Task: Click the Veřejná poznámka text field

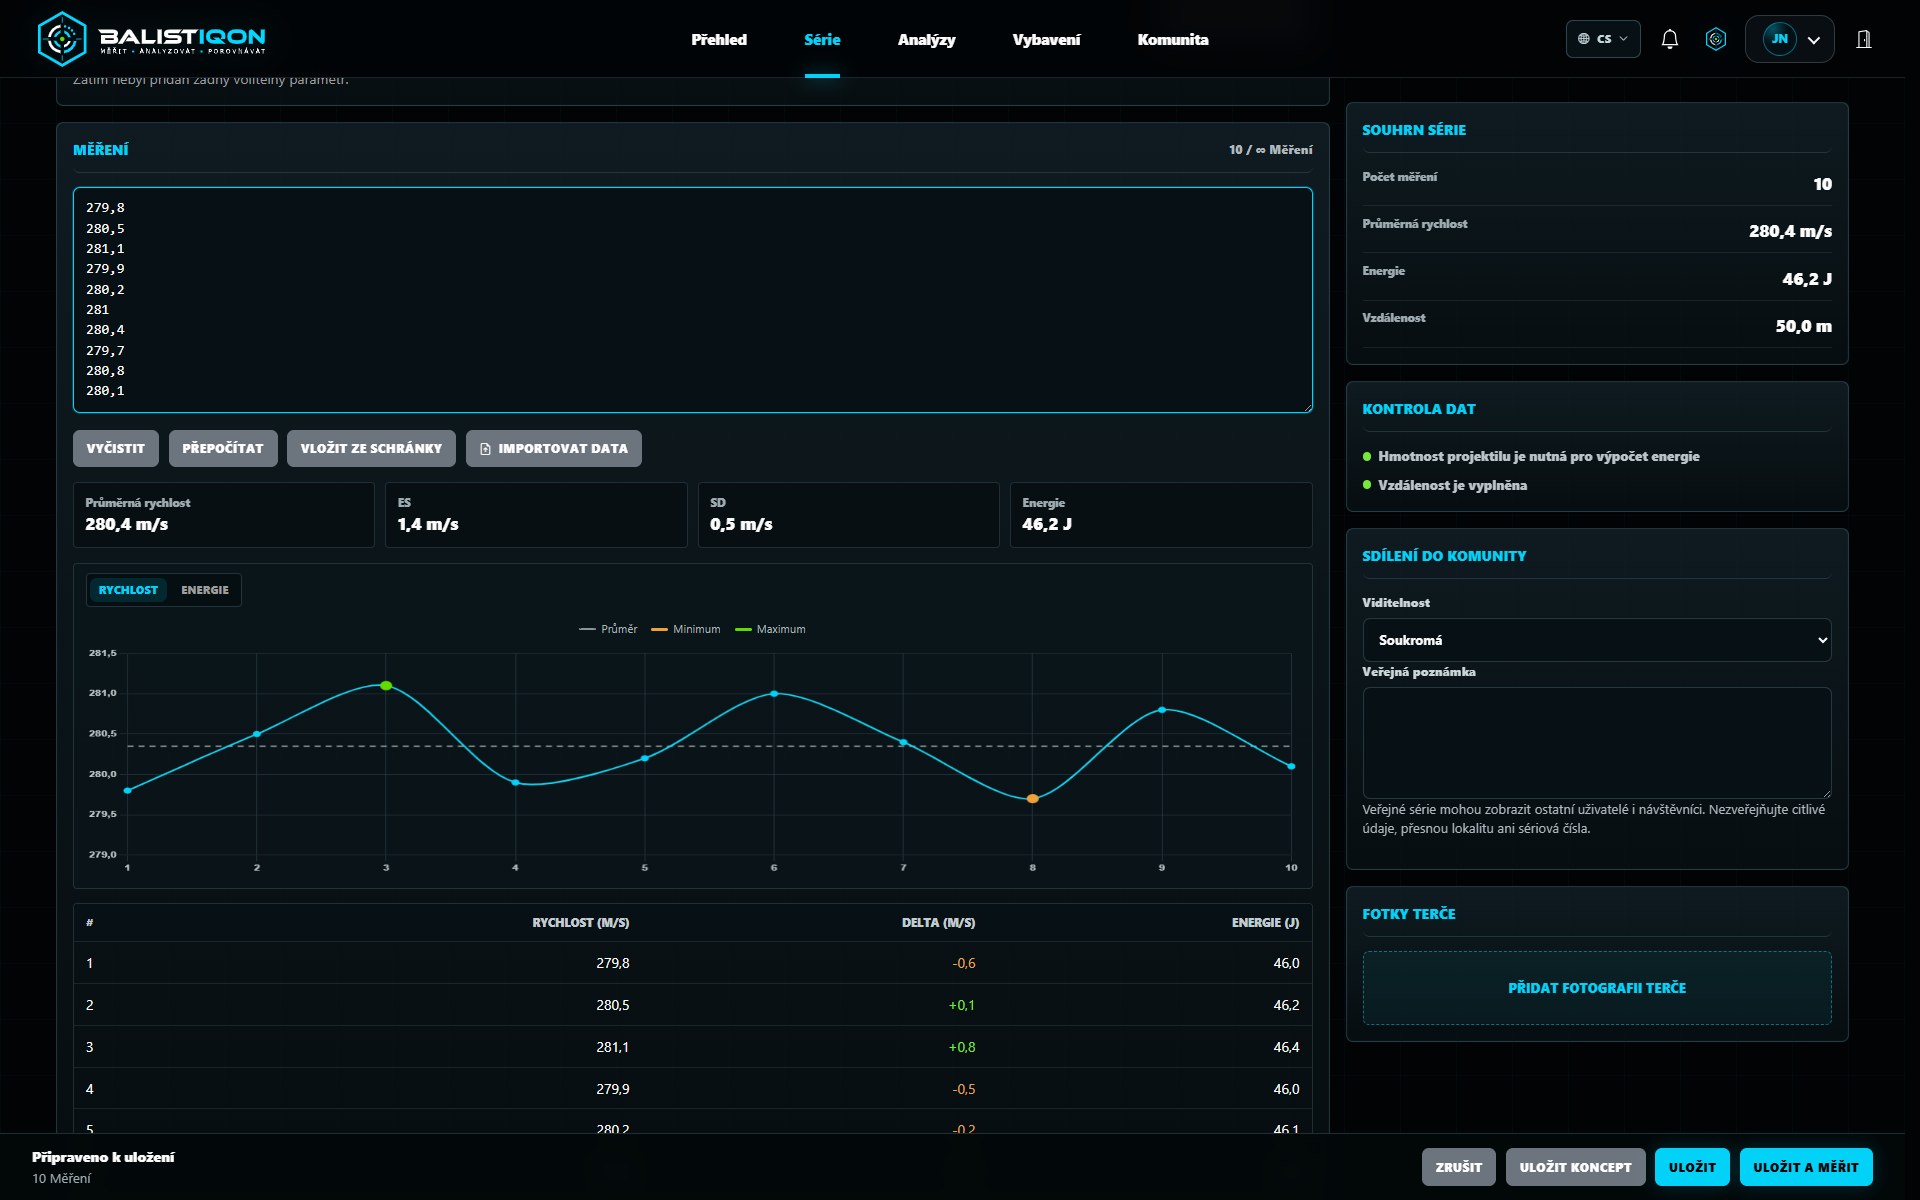Action: point(1596,742)
